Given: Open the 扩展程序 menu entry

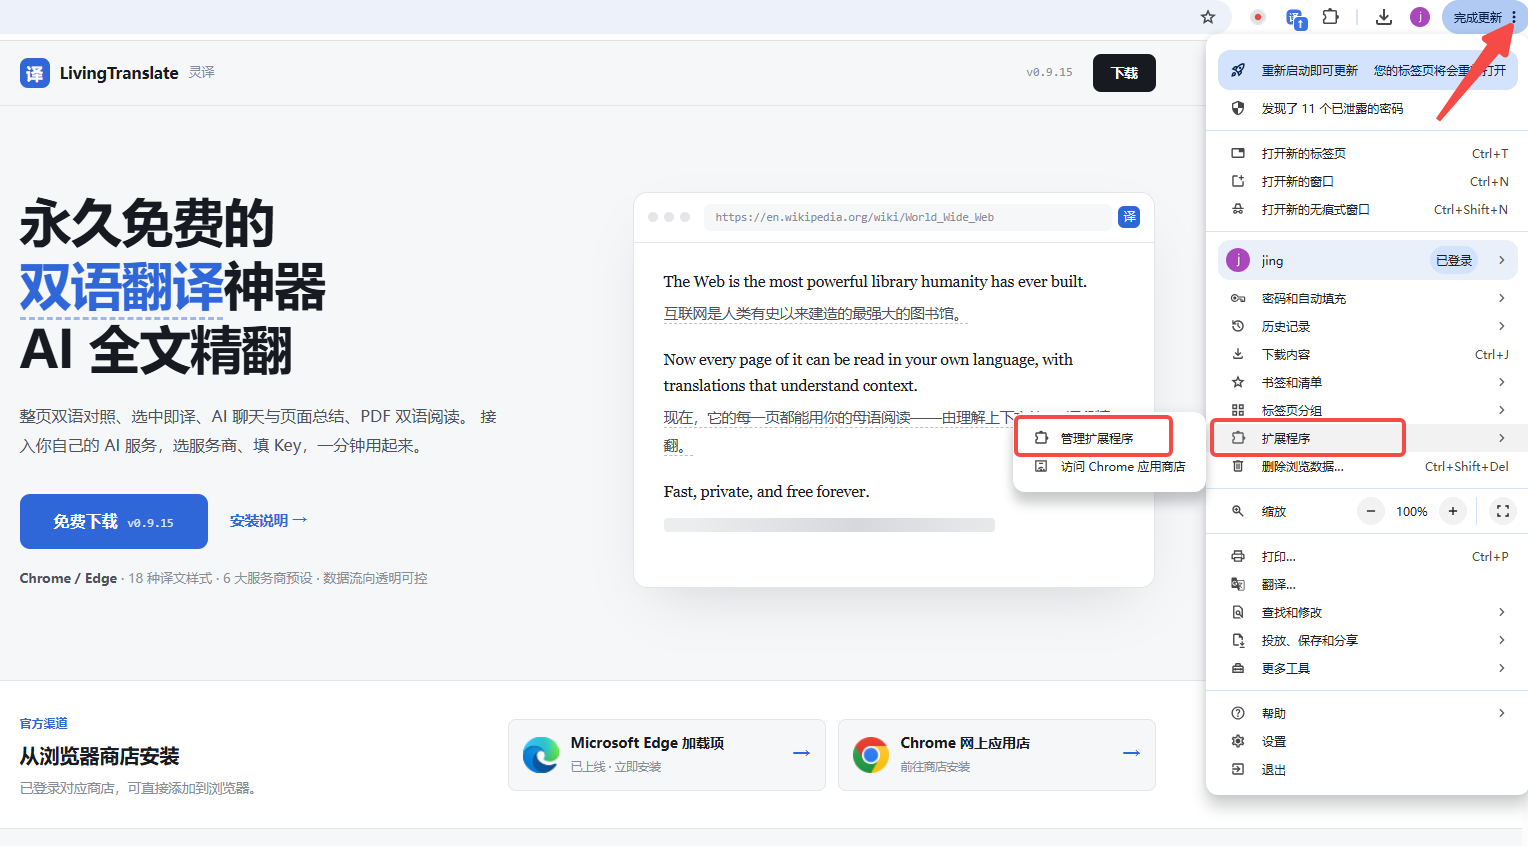Looking at the screenshot, I should coord(1367,438).
